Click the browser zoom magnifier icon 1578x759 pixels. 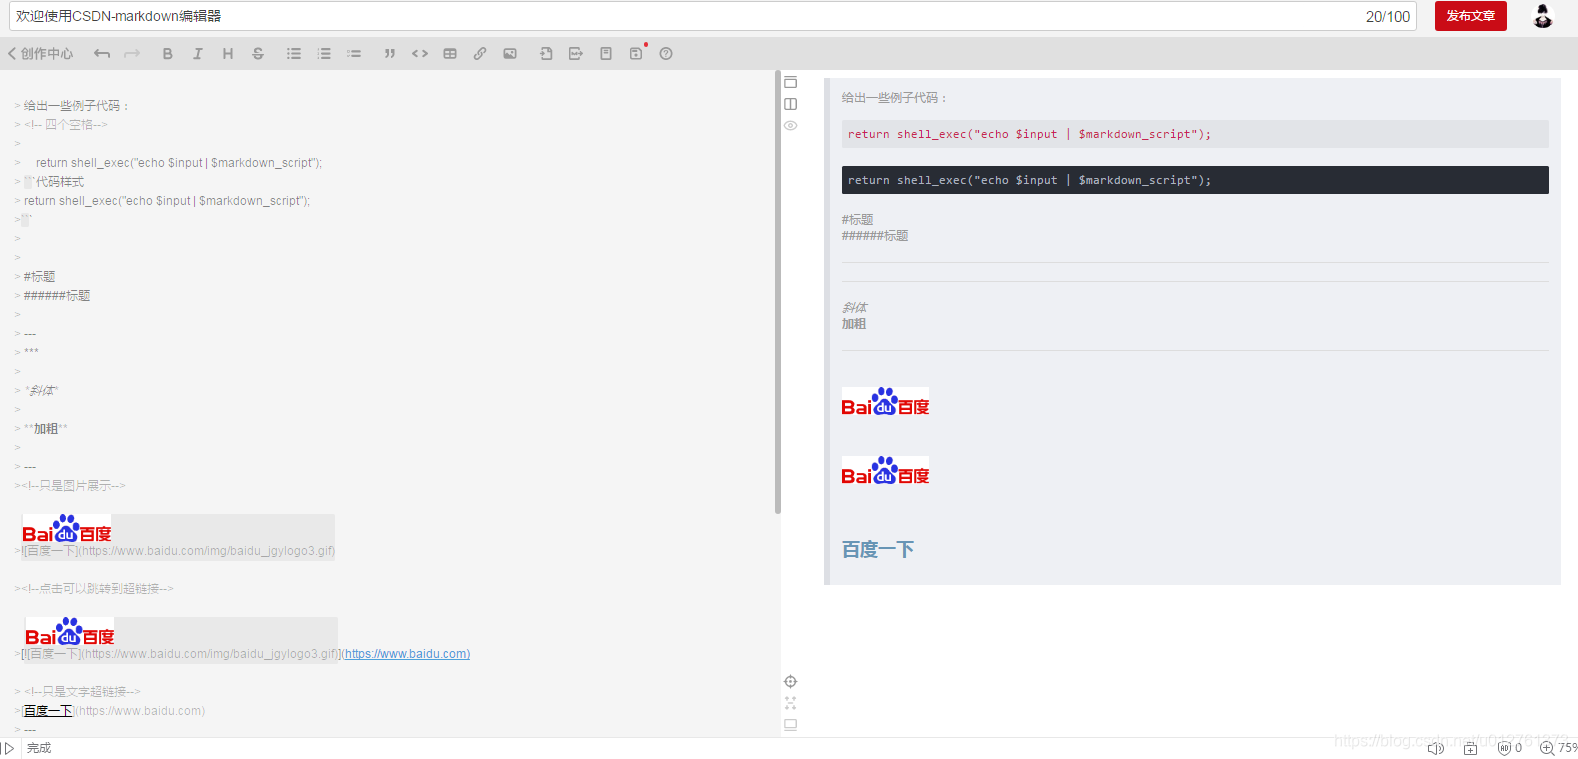coord(1547,748)
